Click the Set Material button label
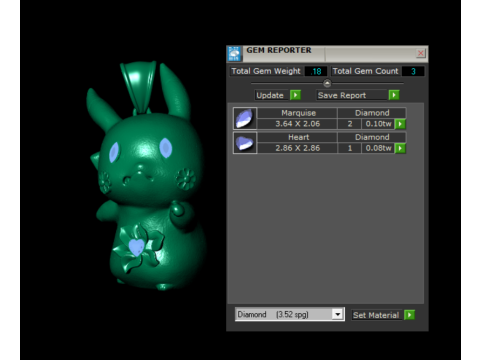Screen dimensions: 480x360 [x=377, y=315]
